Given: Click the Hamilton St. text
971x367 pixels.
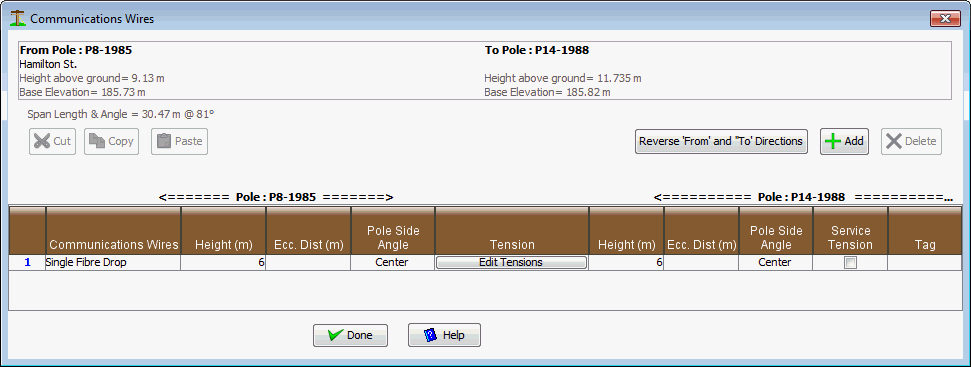Looking at the screenshot, I should pyautogui.click(x=48, y=64).
